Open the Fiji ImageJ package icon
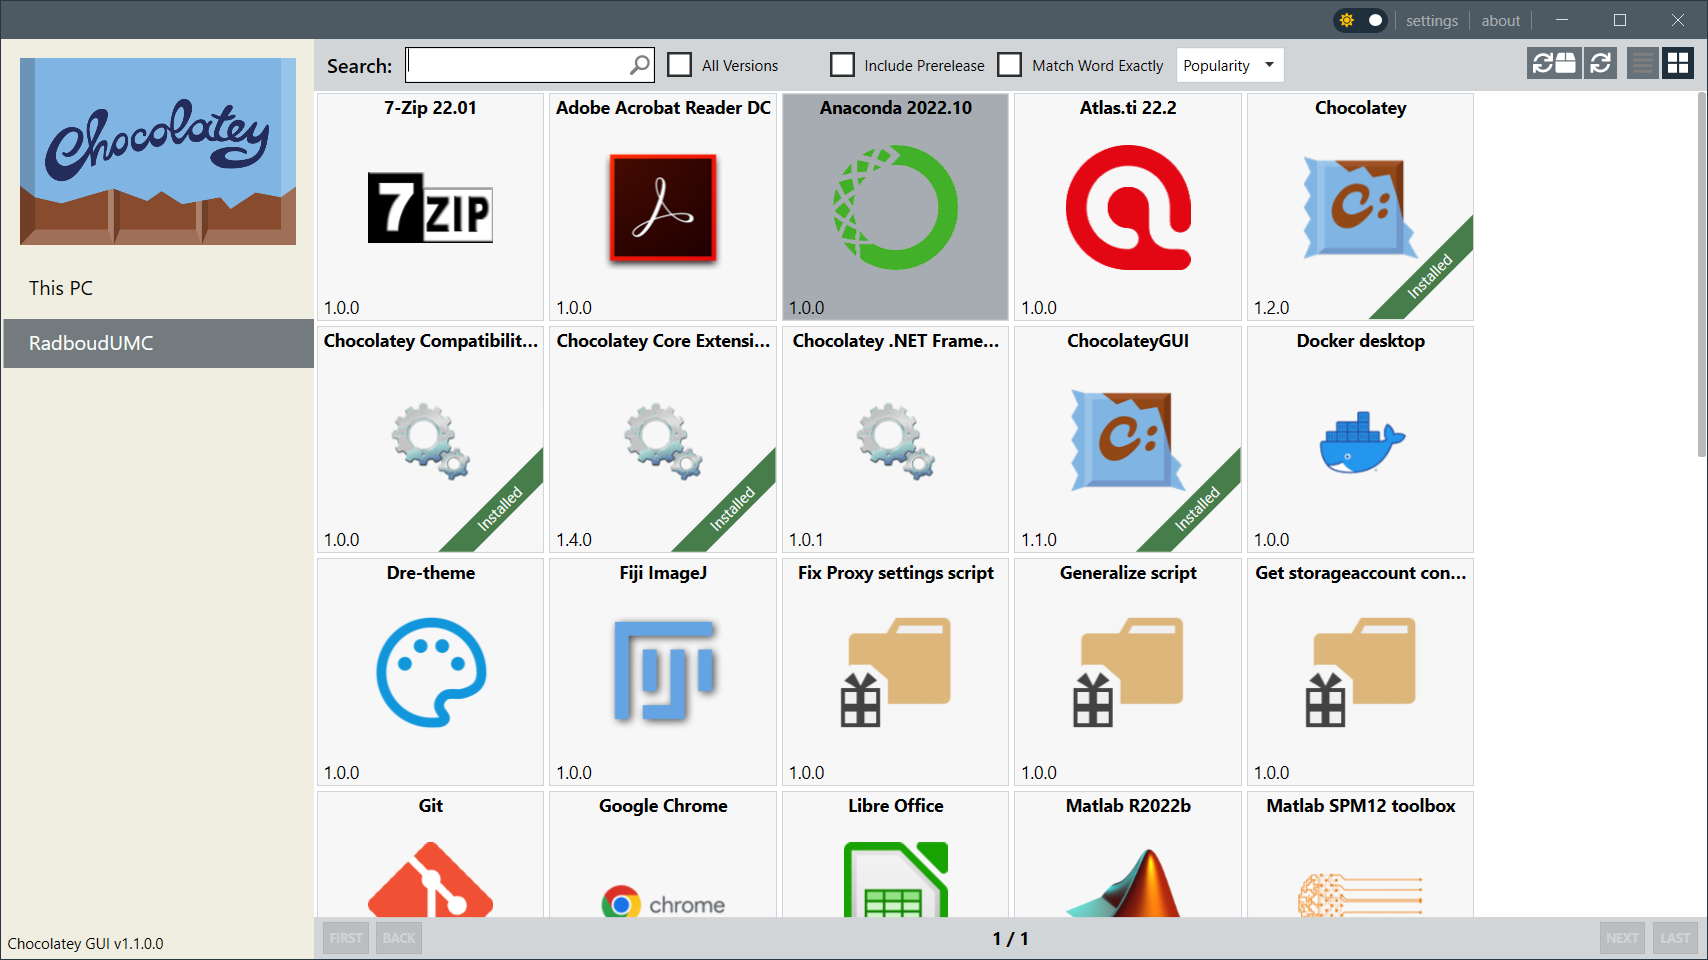The width and height of the screenshot is (1708, 960). [x=664, y=671]
